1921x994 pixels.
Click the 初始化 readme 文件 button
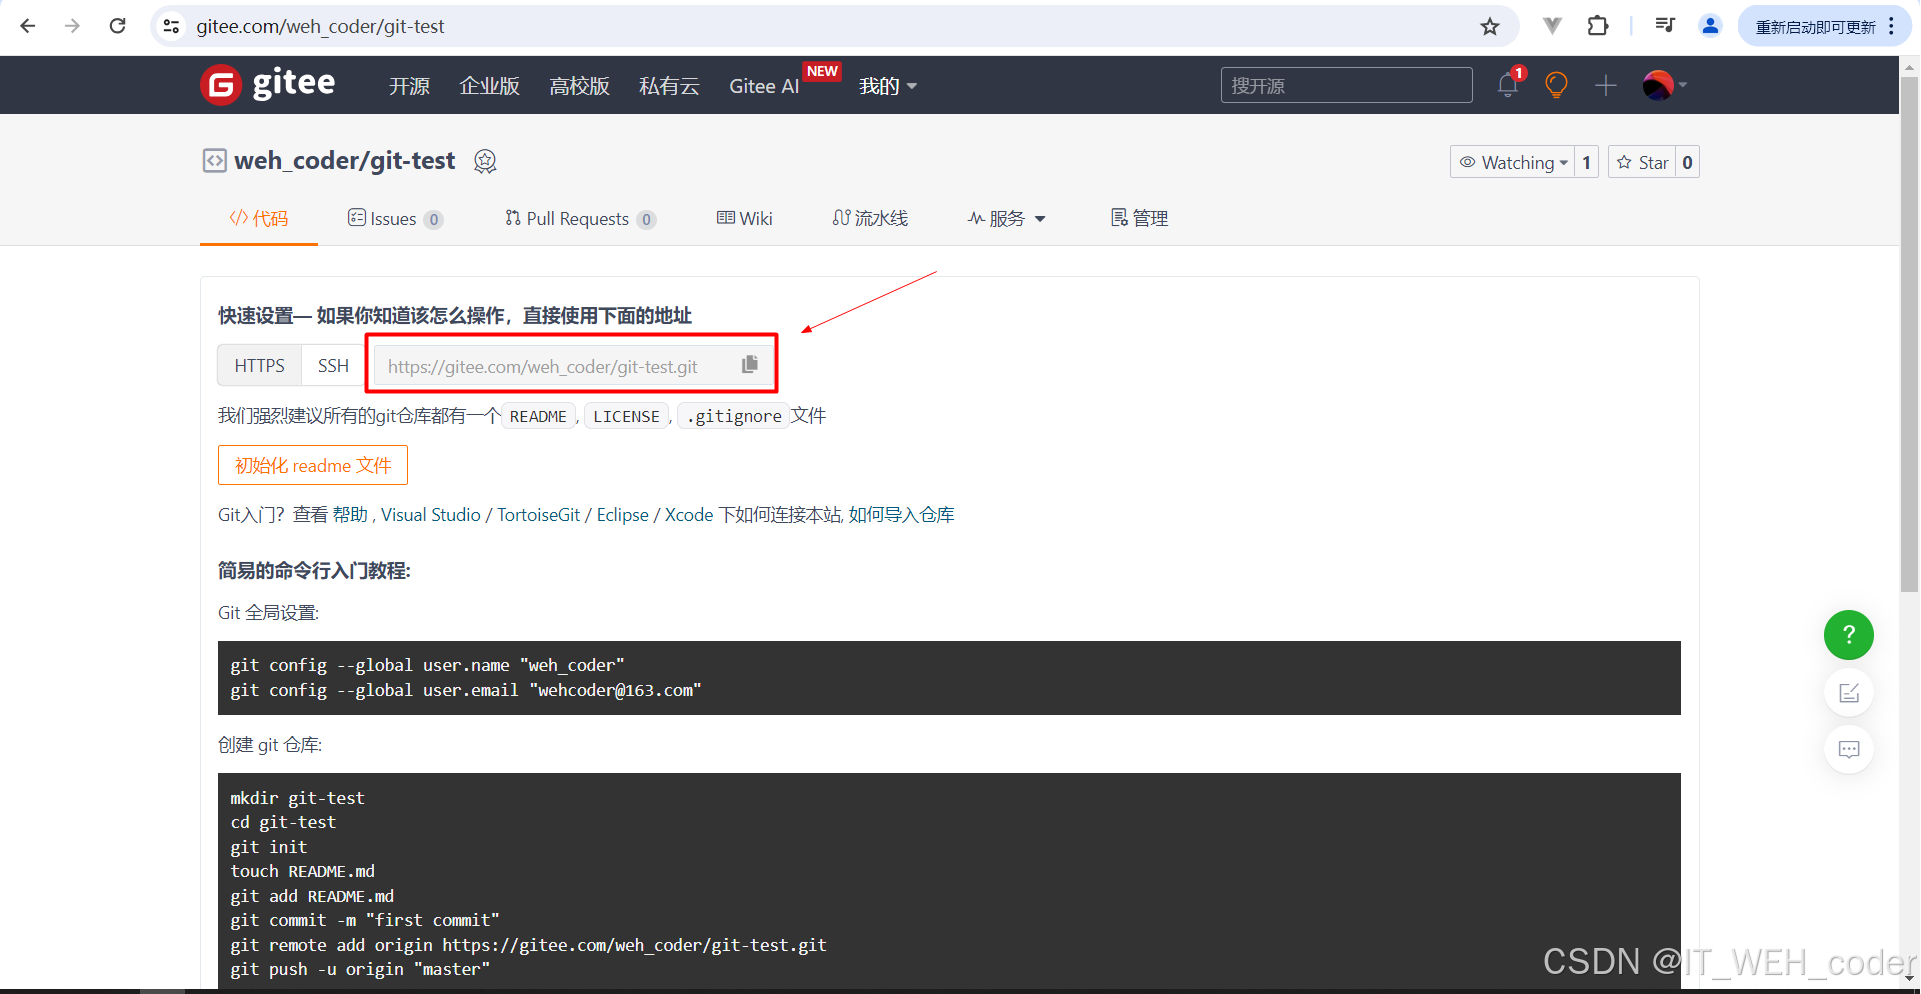[313, 465]
